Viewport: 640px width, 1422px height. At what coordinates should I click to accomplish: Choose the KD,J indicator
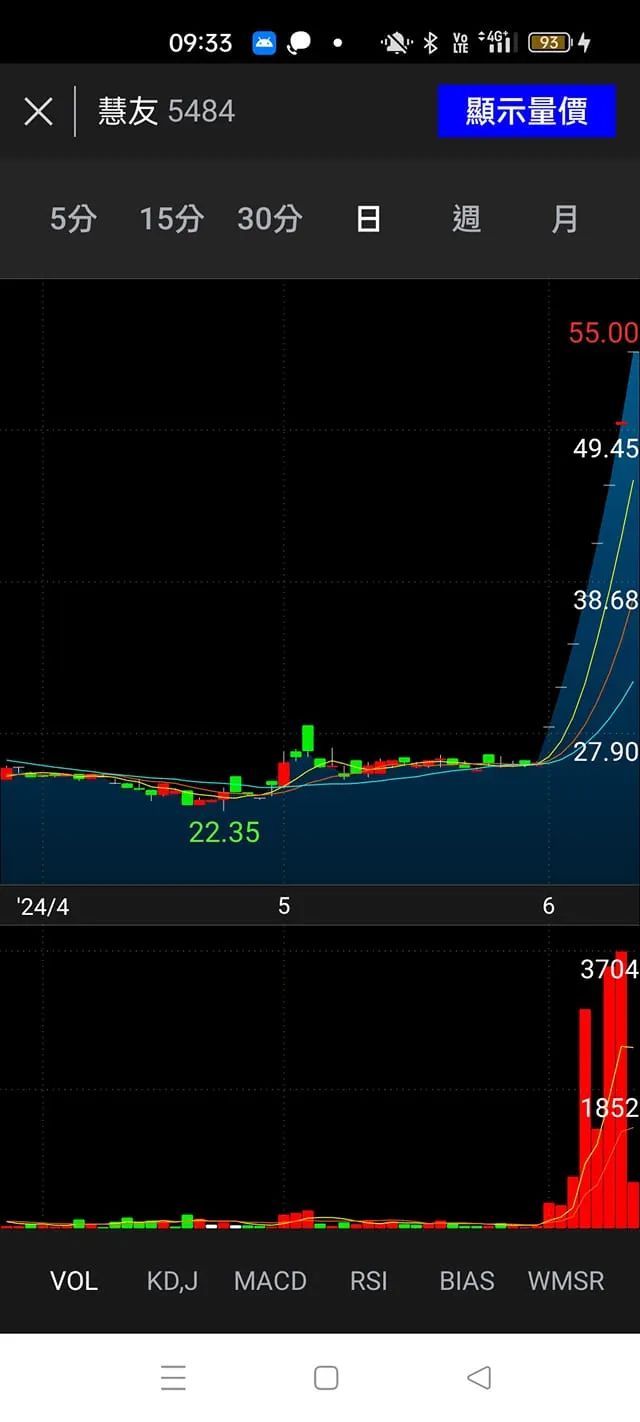172,1281
